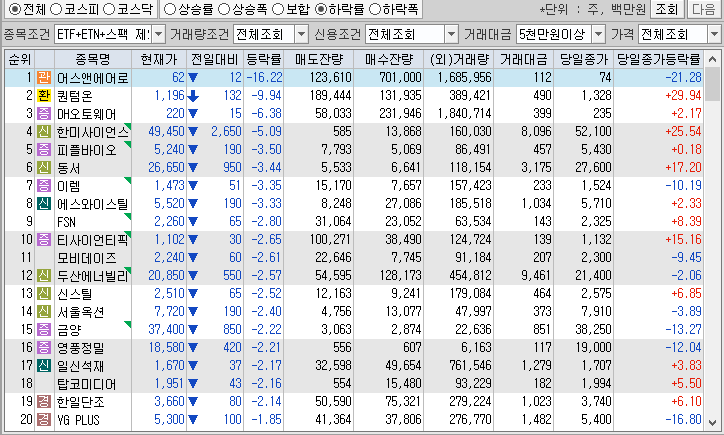This screenshot has width=724, height=435.
Task: Click DH오토웨어 volume 1,840,714
Action: pos(465,114)
